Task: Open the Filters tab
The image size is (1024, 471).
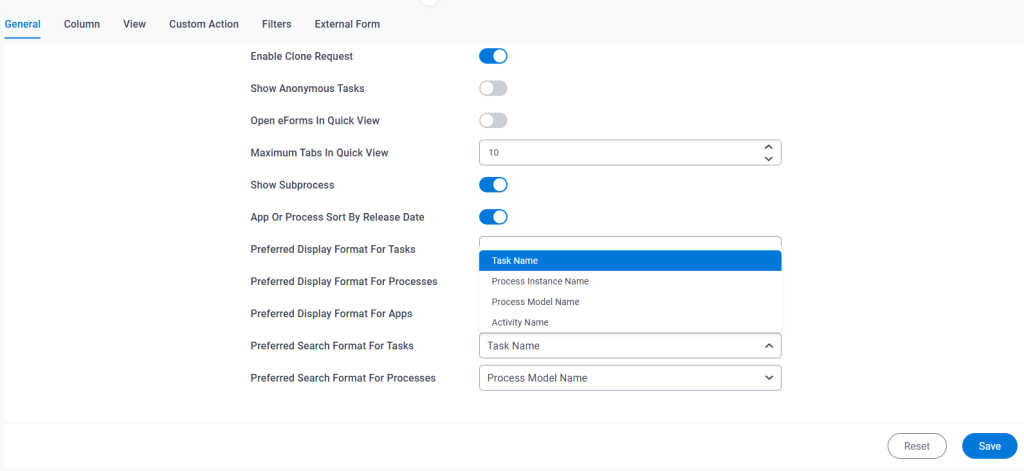Action: pyautogui.click(x=277, y=24)
